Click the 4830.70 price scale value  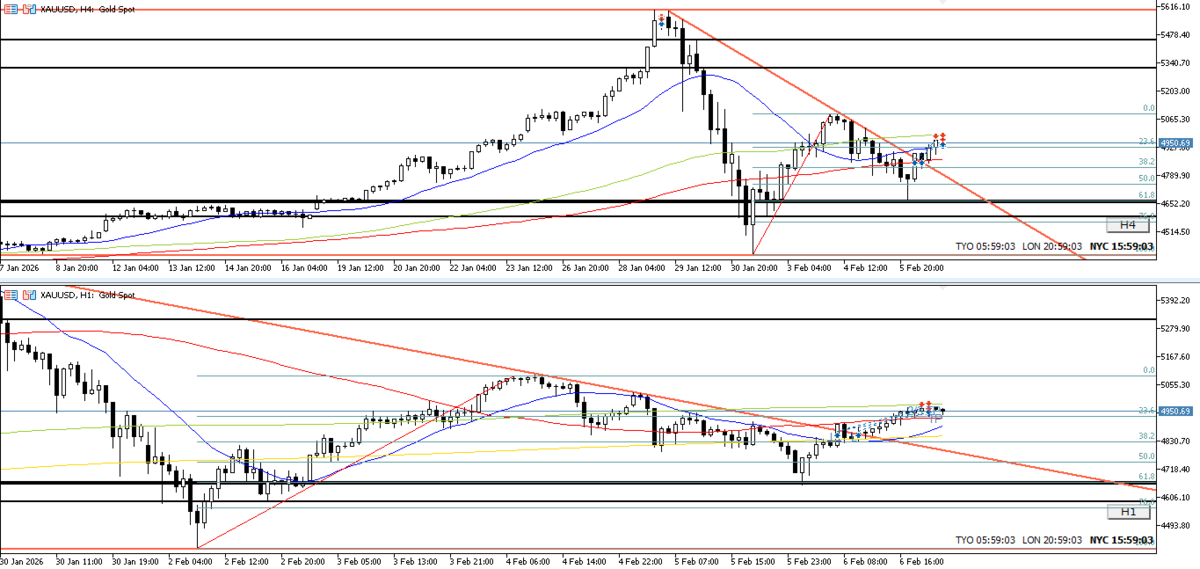[1176, 441]
